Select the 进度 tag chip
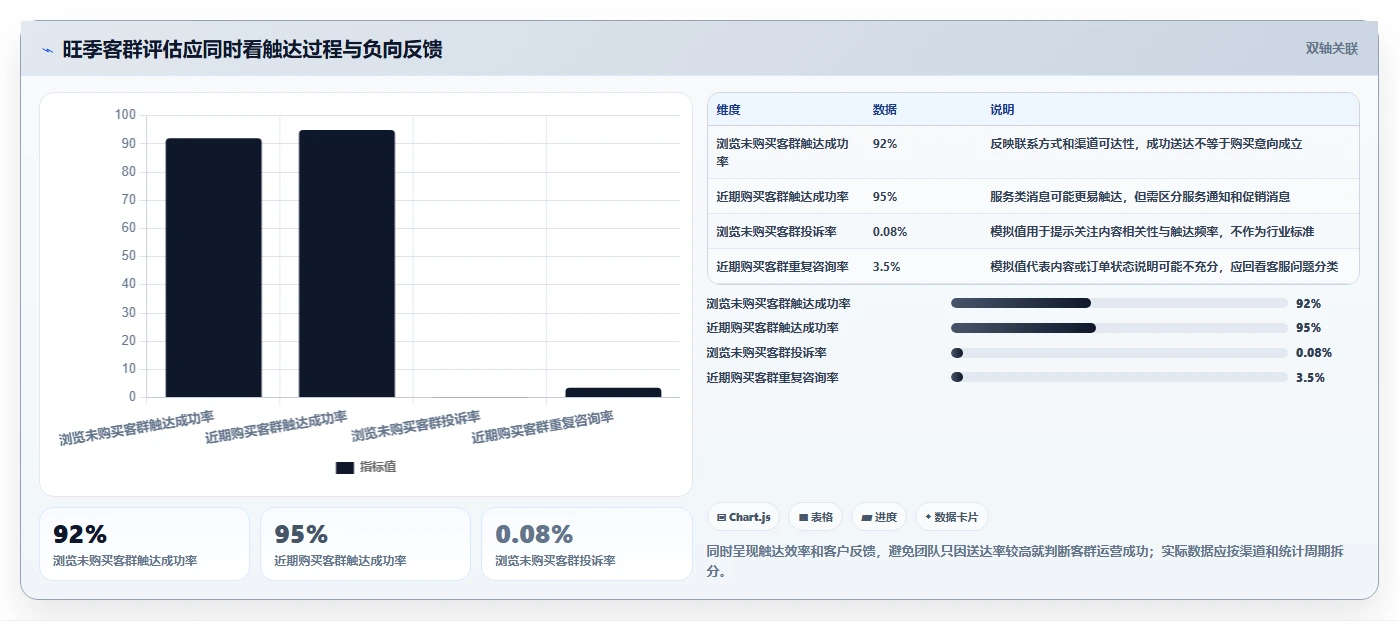The image size is (1399, 621). click(879, 517)
